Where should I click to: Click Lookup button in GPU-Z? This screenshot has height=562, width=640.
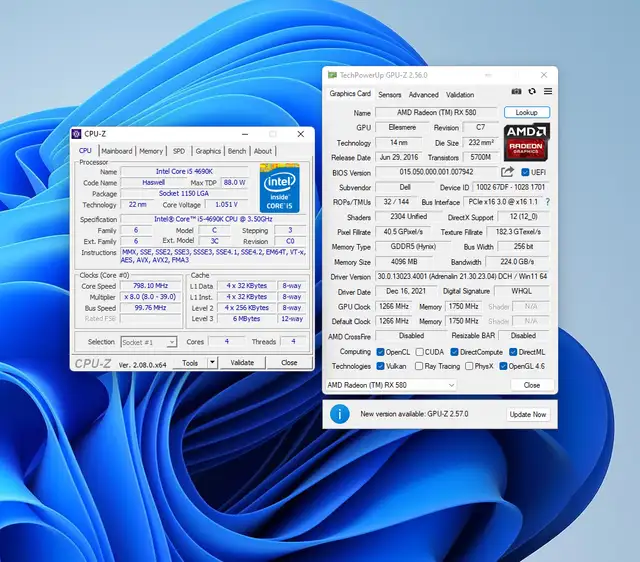coord(527,112)
